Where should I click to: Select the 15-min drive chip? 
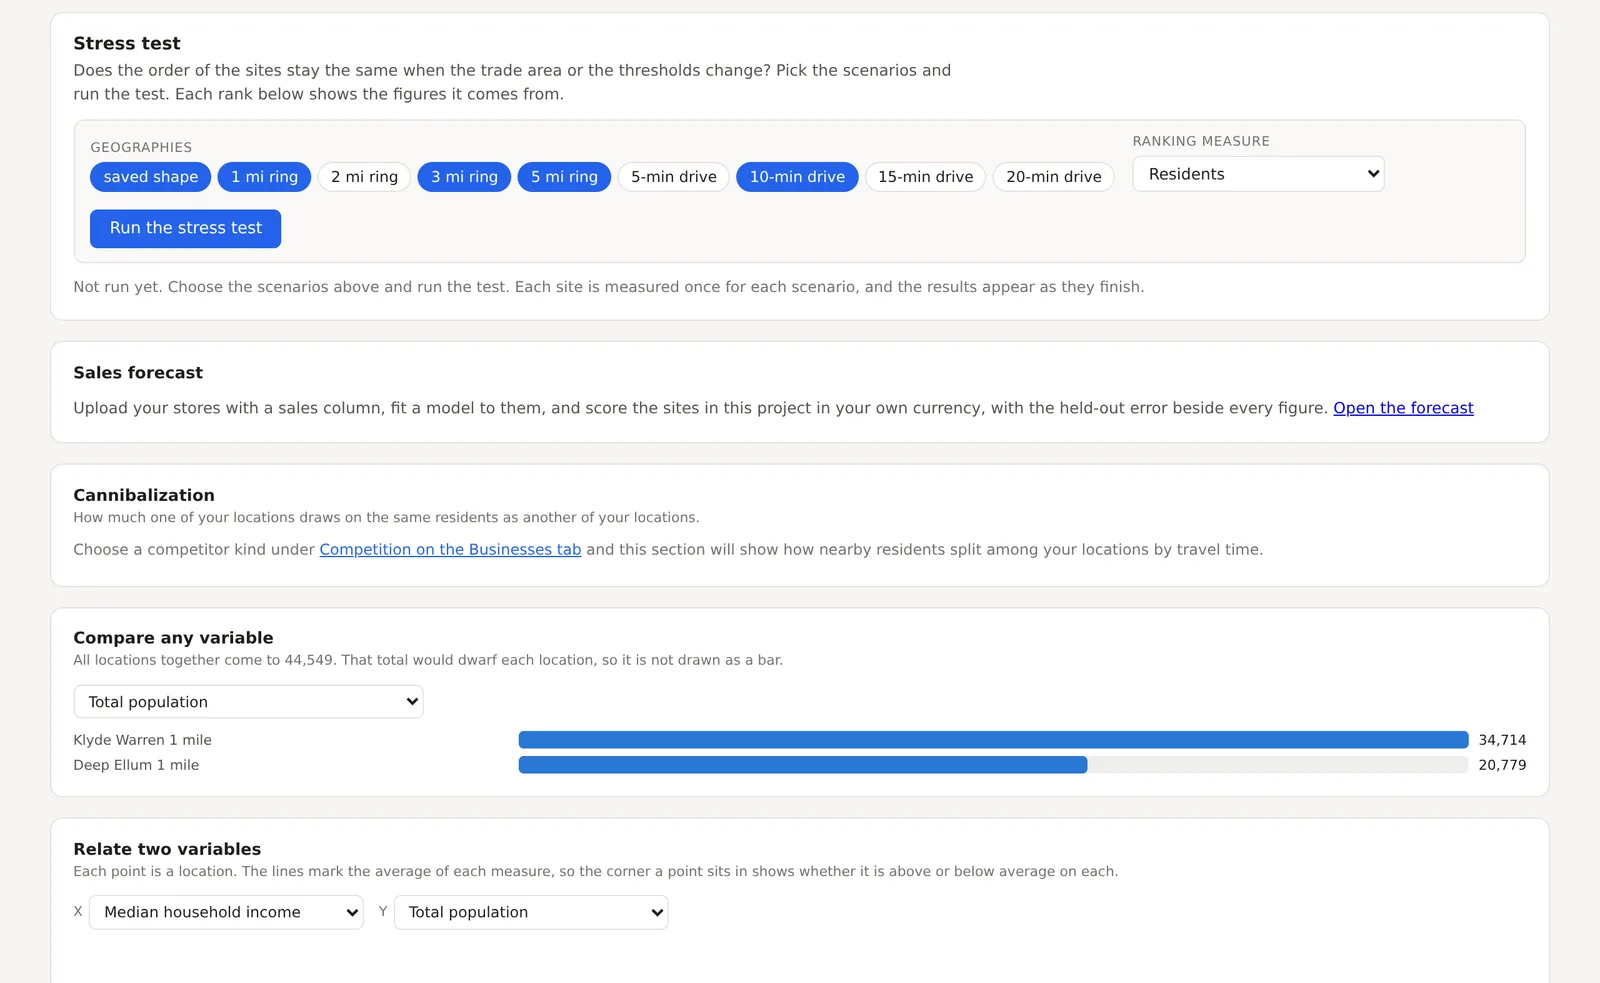(925, 177)
